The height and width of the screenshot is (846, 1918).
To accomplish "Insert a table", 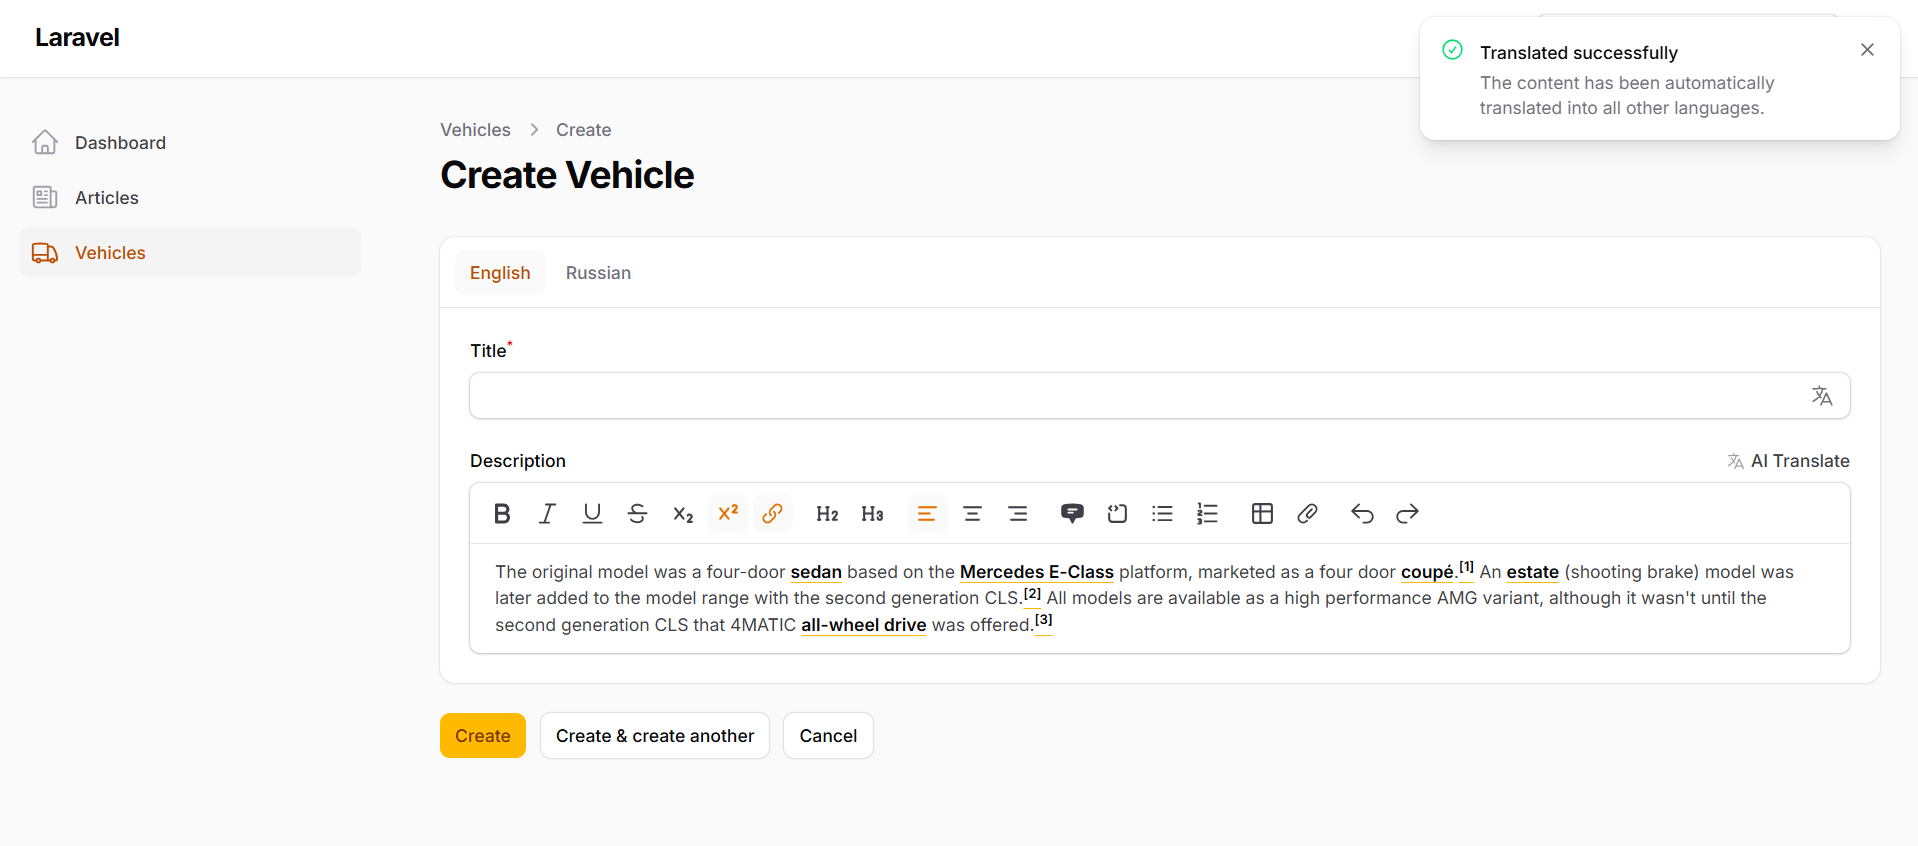I will click(1262, 514).
